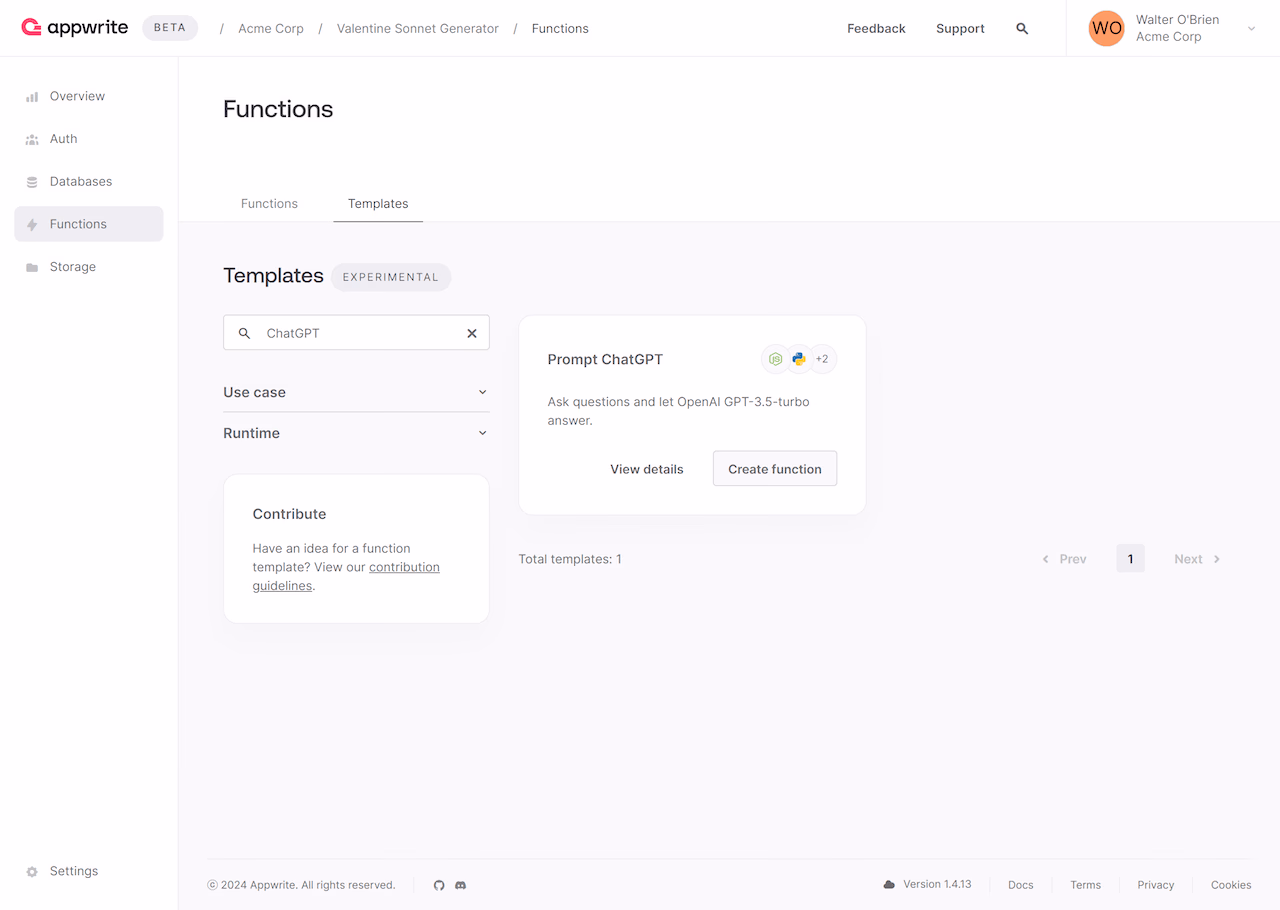Click the EXPERIMENTAL badge

(x=391, y=277)
